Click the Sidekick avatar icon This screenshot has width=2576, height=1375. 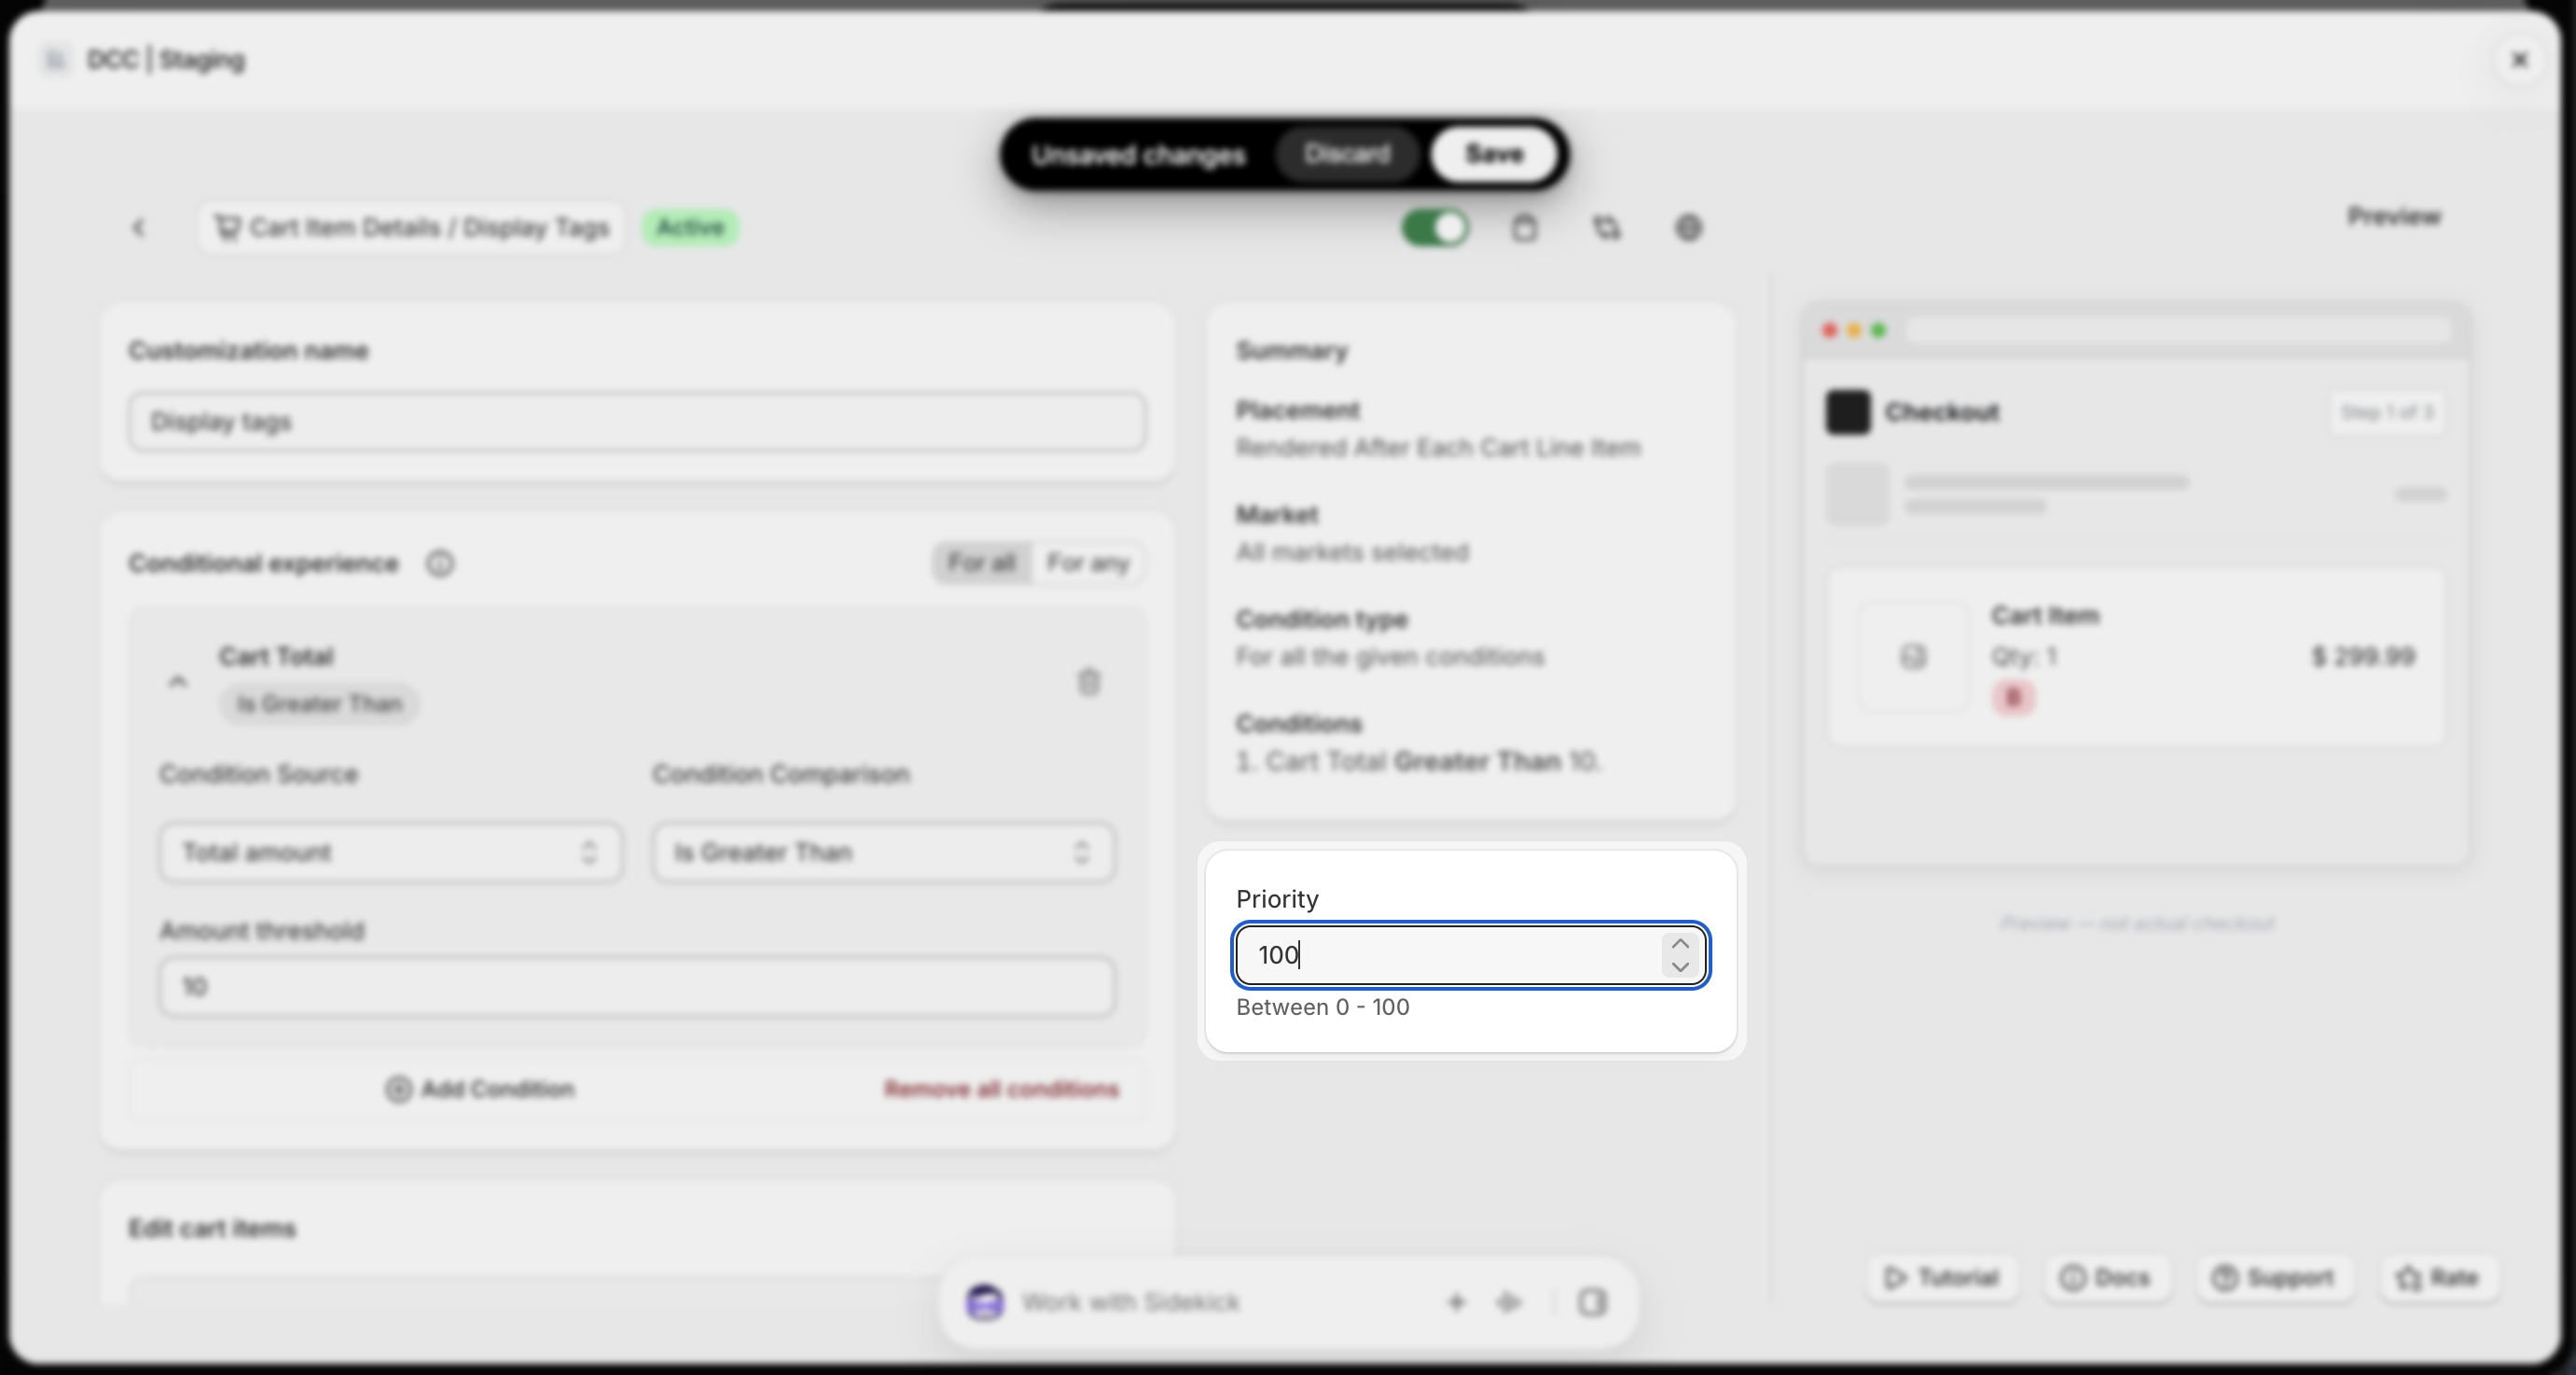985,1302
